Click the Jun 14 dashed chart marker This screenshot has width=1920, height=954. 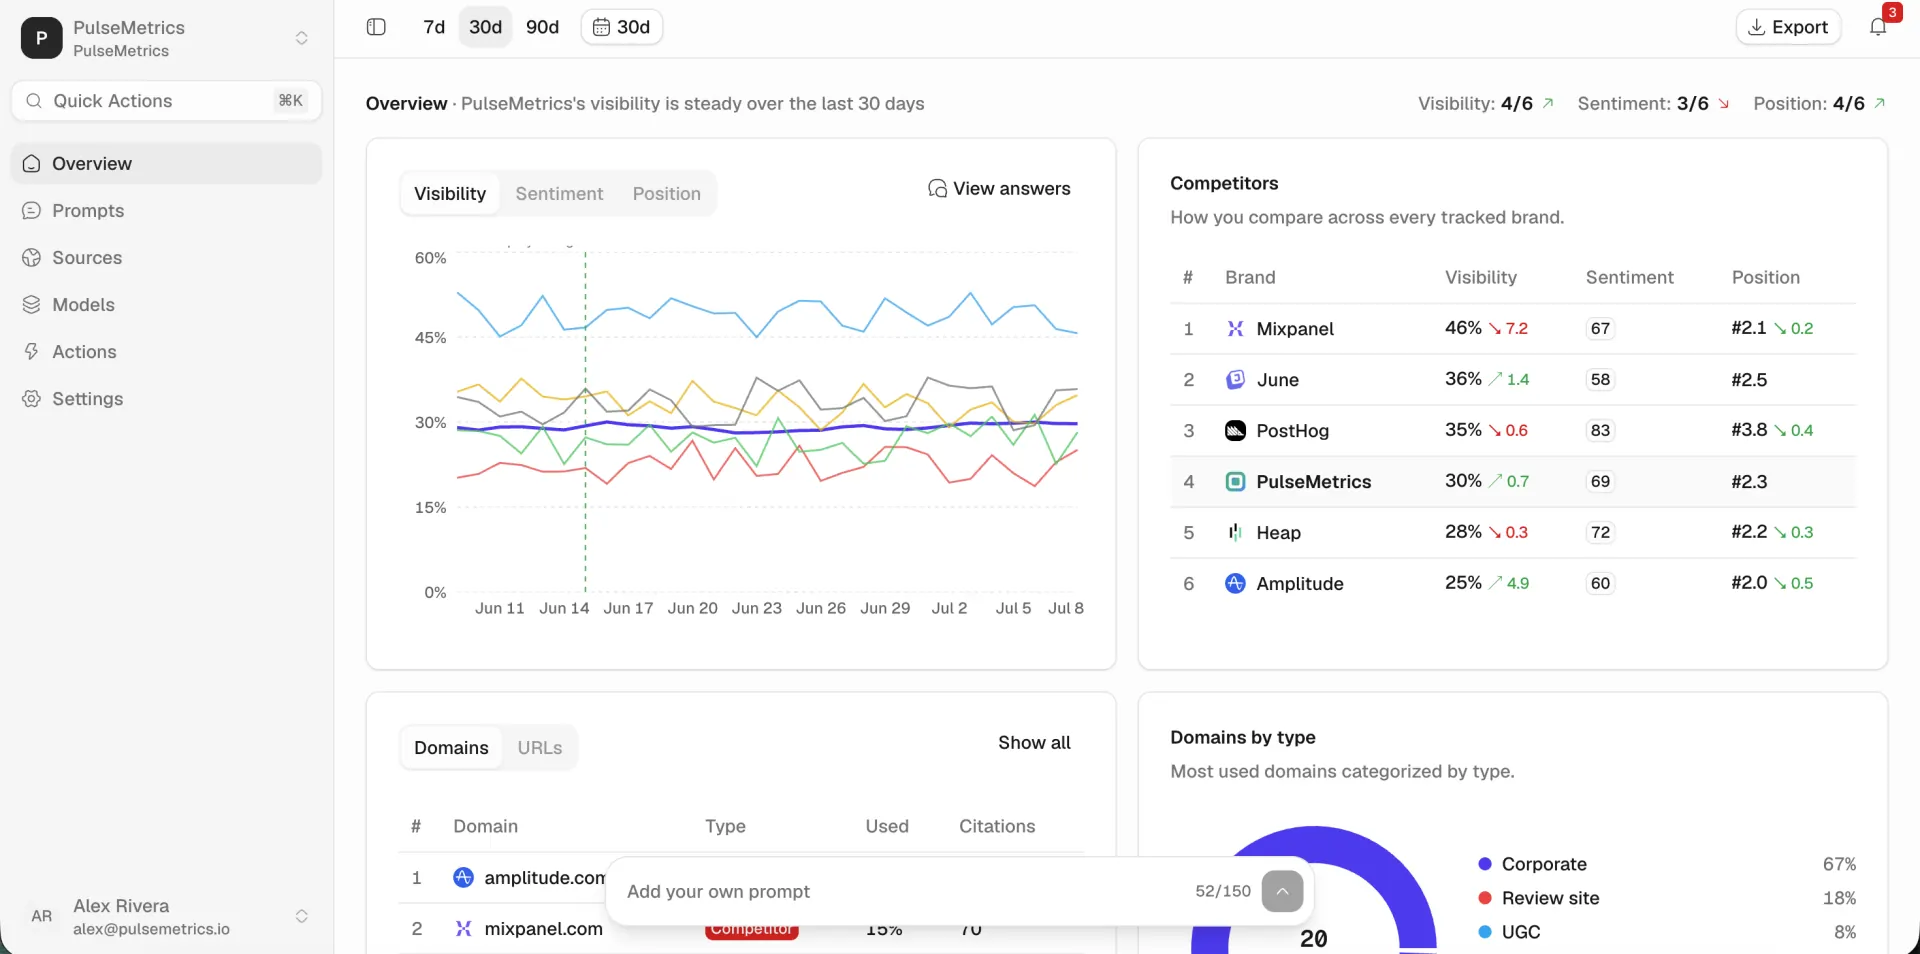click(585, 420)
